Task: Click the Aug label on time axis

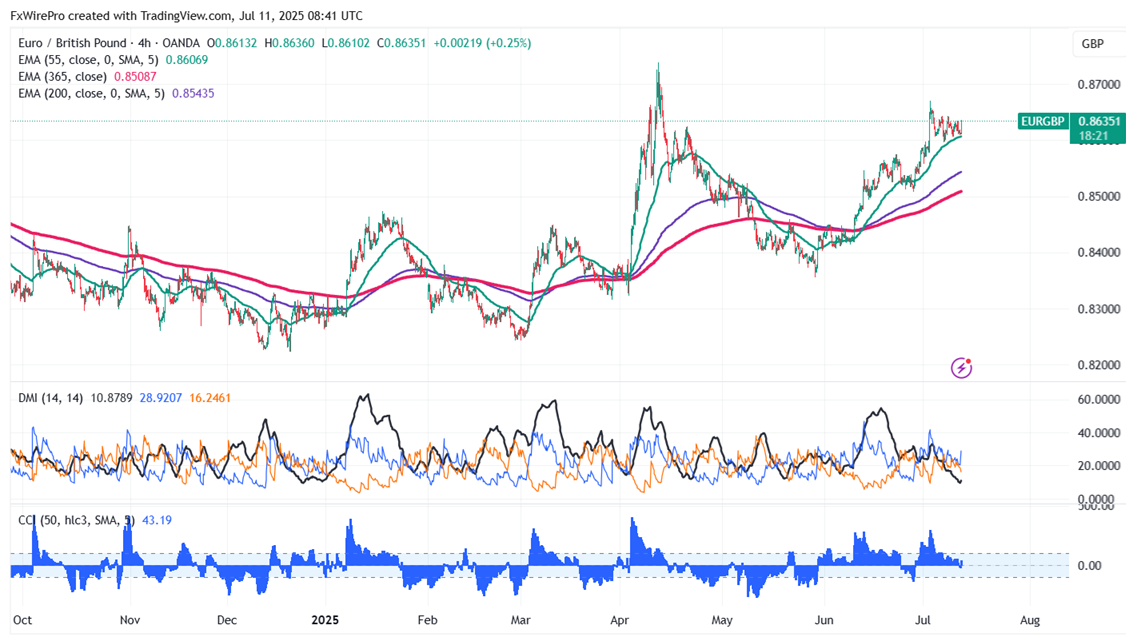Action: (1030, 620)
